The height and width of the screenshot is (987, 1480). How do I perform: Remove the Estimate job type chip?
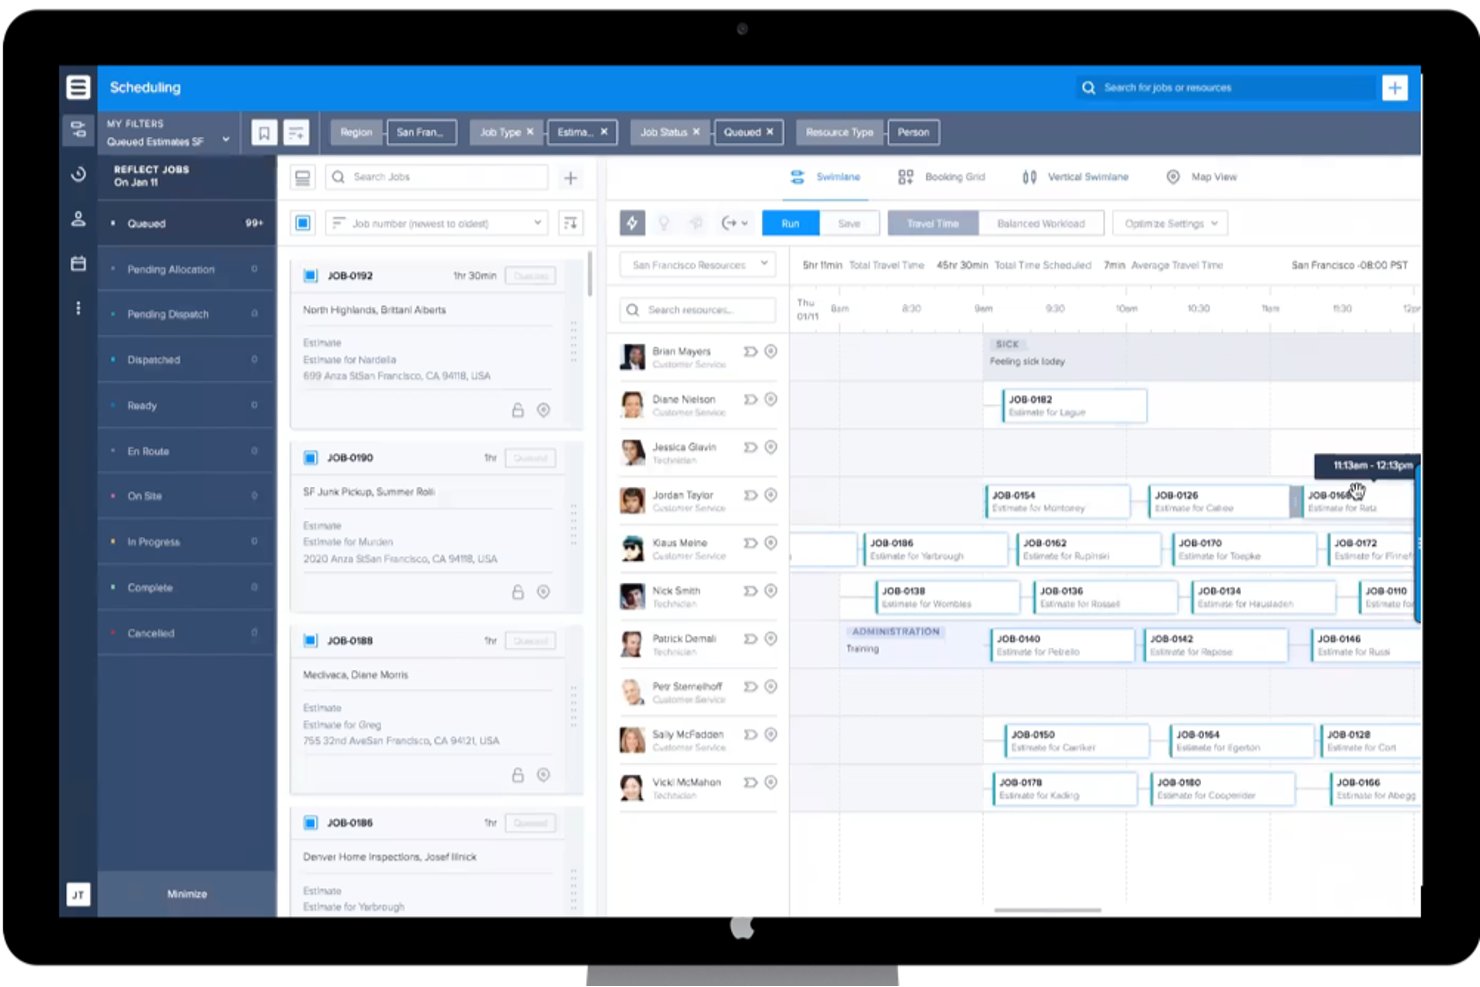pyautogui.click(x=604, y=132)
